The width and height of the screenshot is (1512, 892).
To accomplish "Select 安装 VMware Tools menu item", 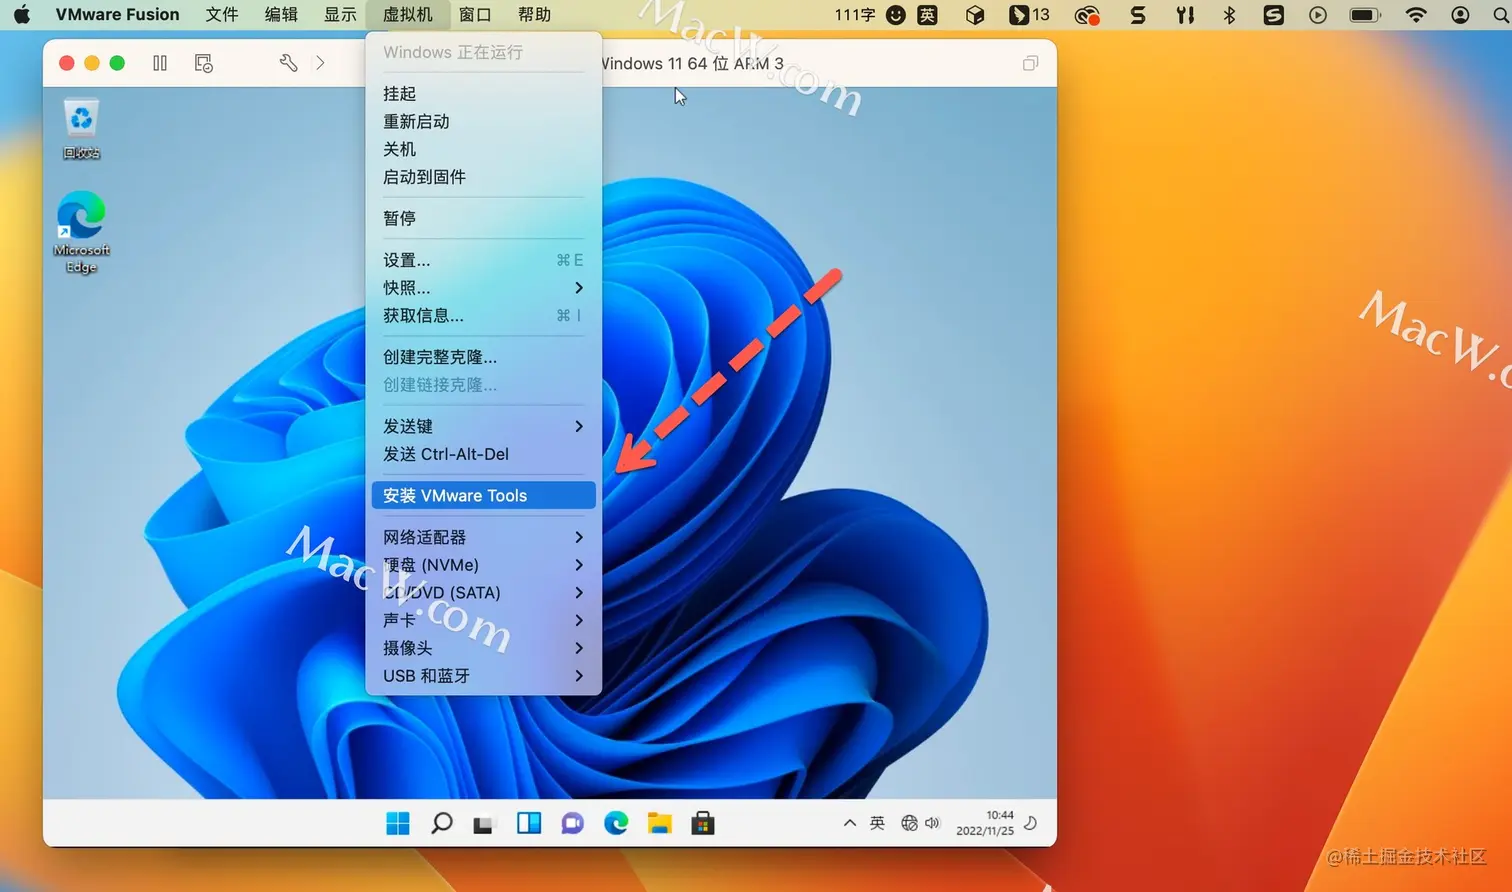I will [484, 496].
